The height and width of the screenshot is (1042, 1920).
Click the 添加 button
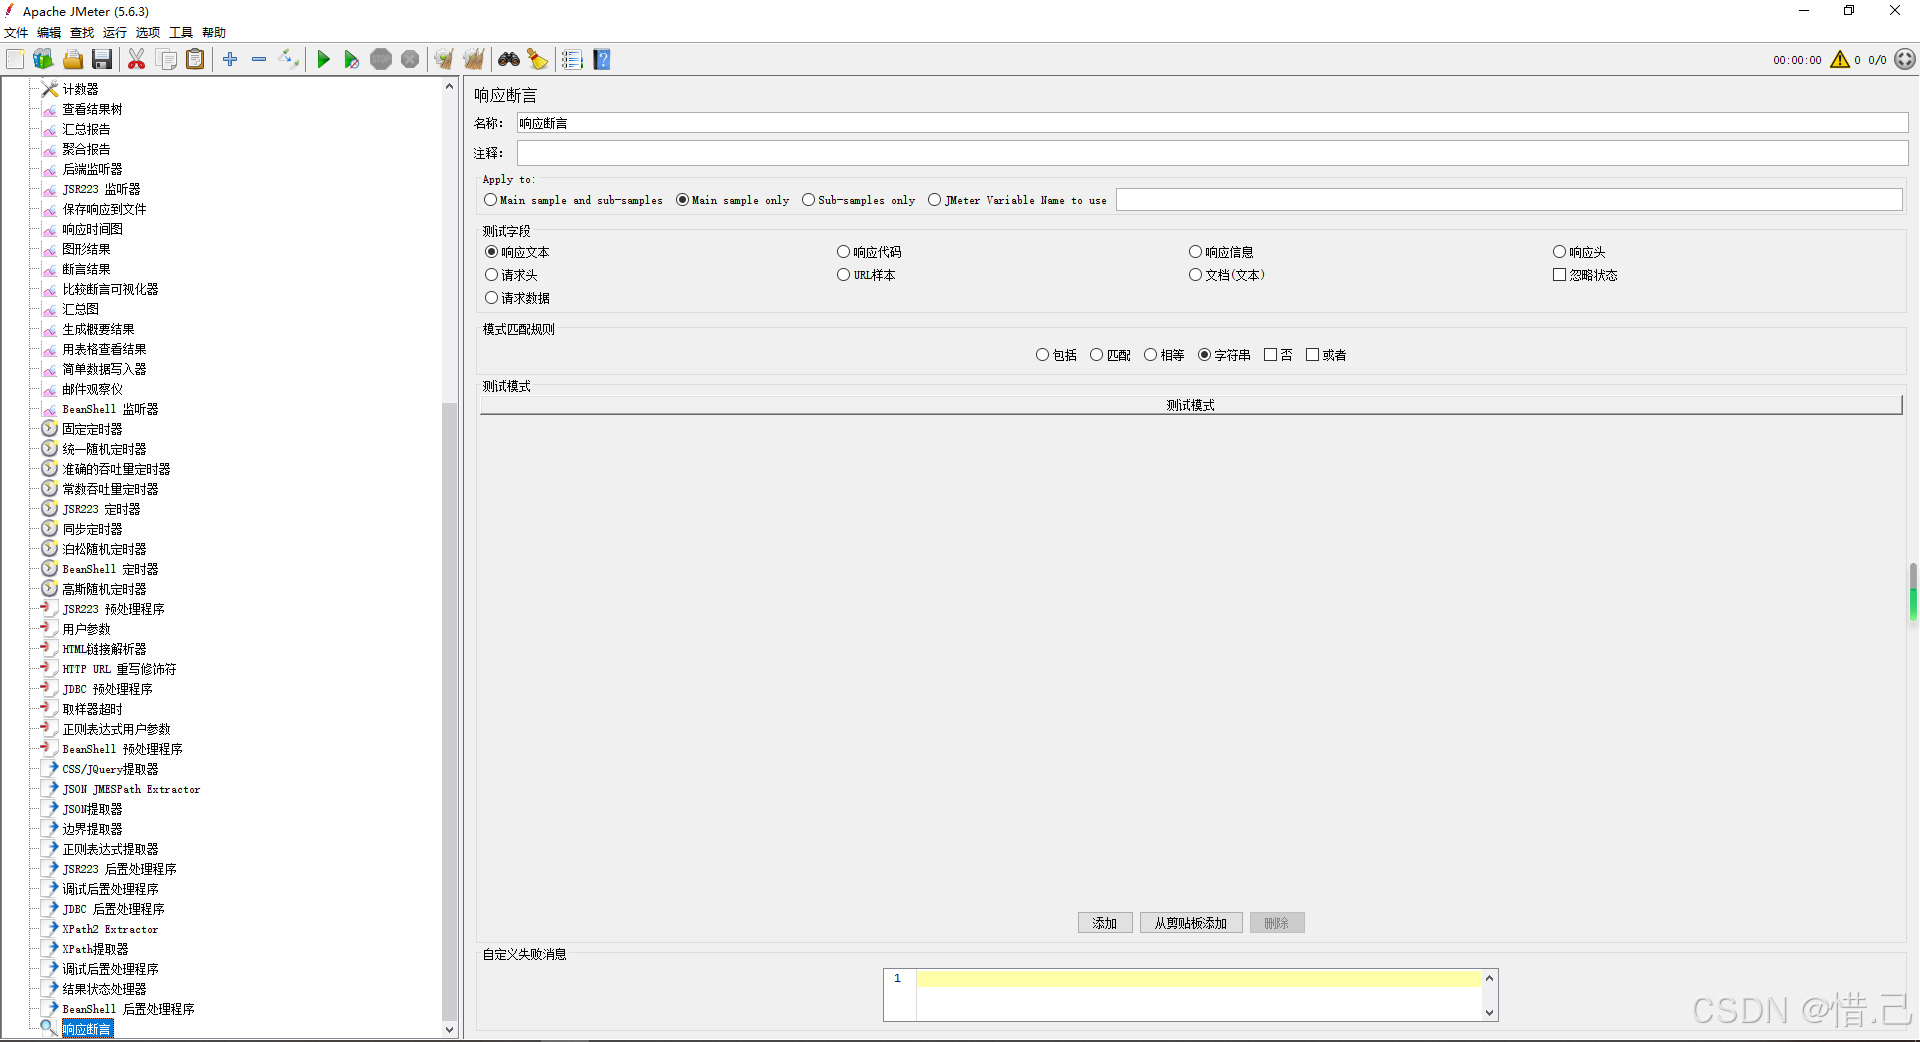point(1105,923)
